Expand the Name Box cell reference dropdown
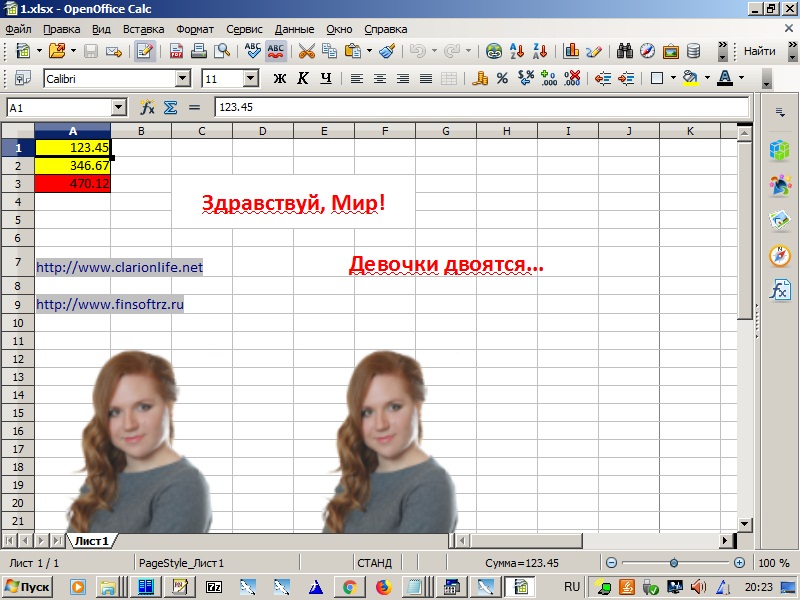Image resolution: width=800 pixels, height=600 pixels. point(119,107)
